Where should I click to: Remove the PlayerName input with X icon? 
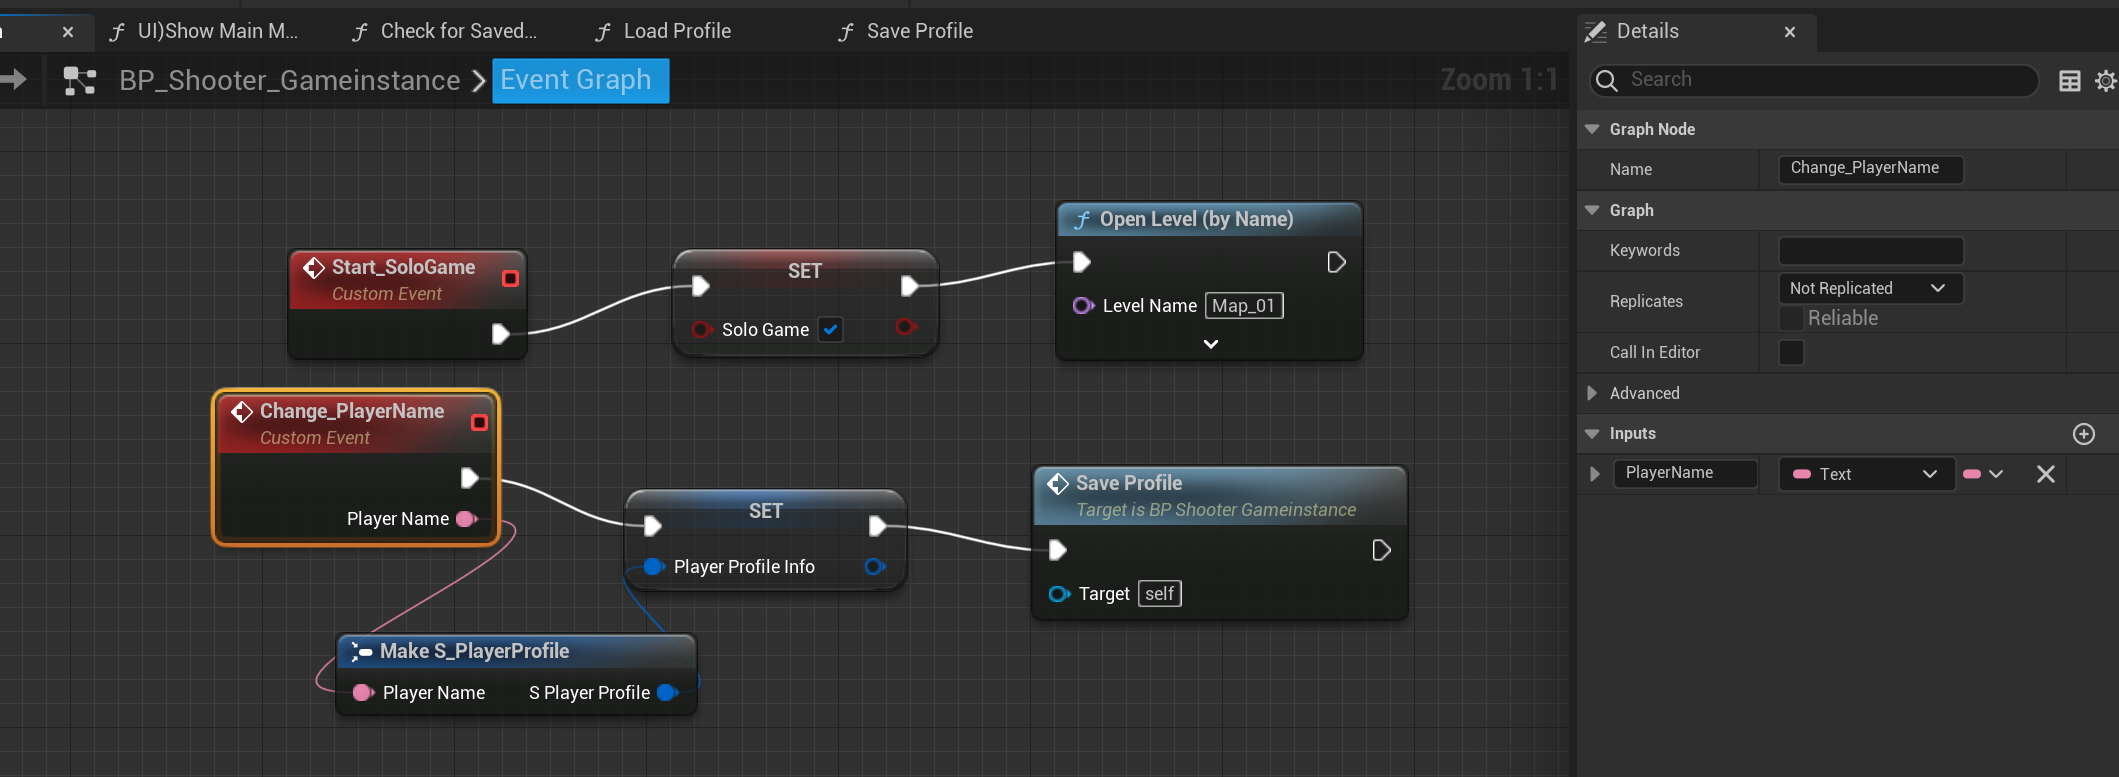[x=2046, y=474]
